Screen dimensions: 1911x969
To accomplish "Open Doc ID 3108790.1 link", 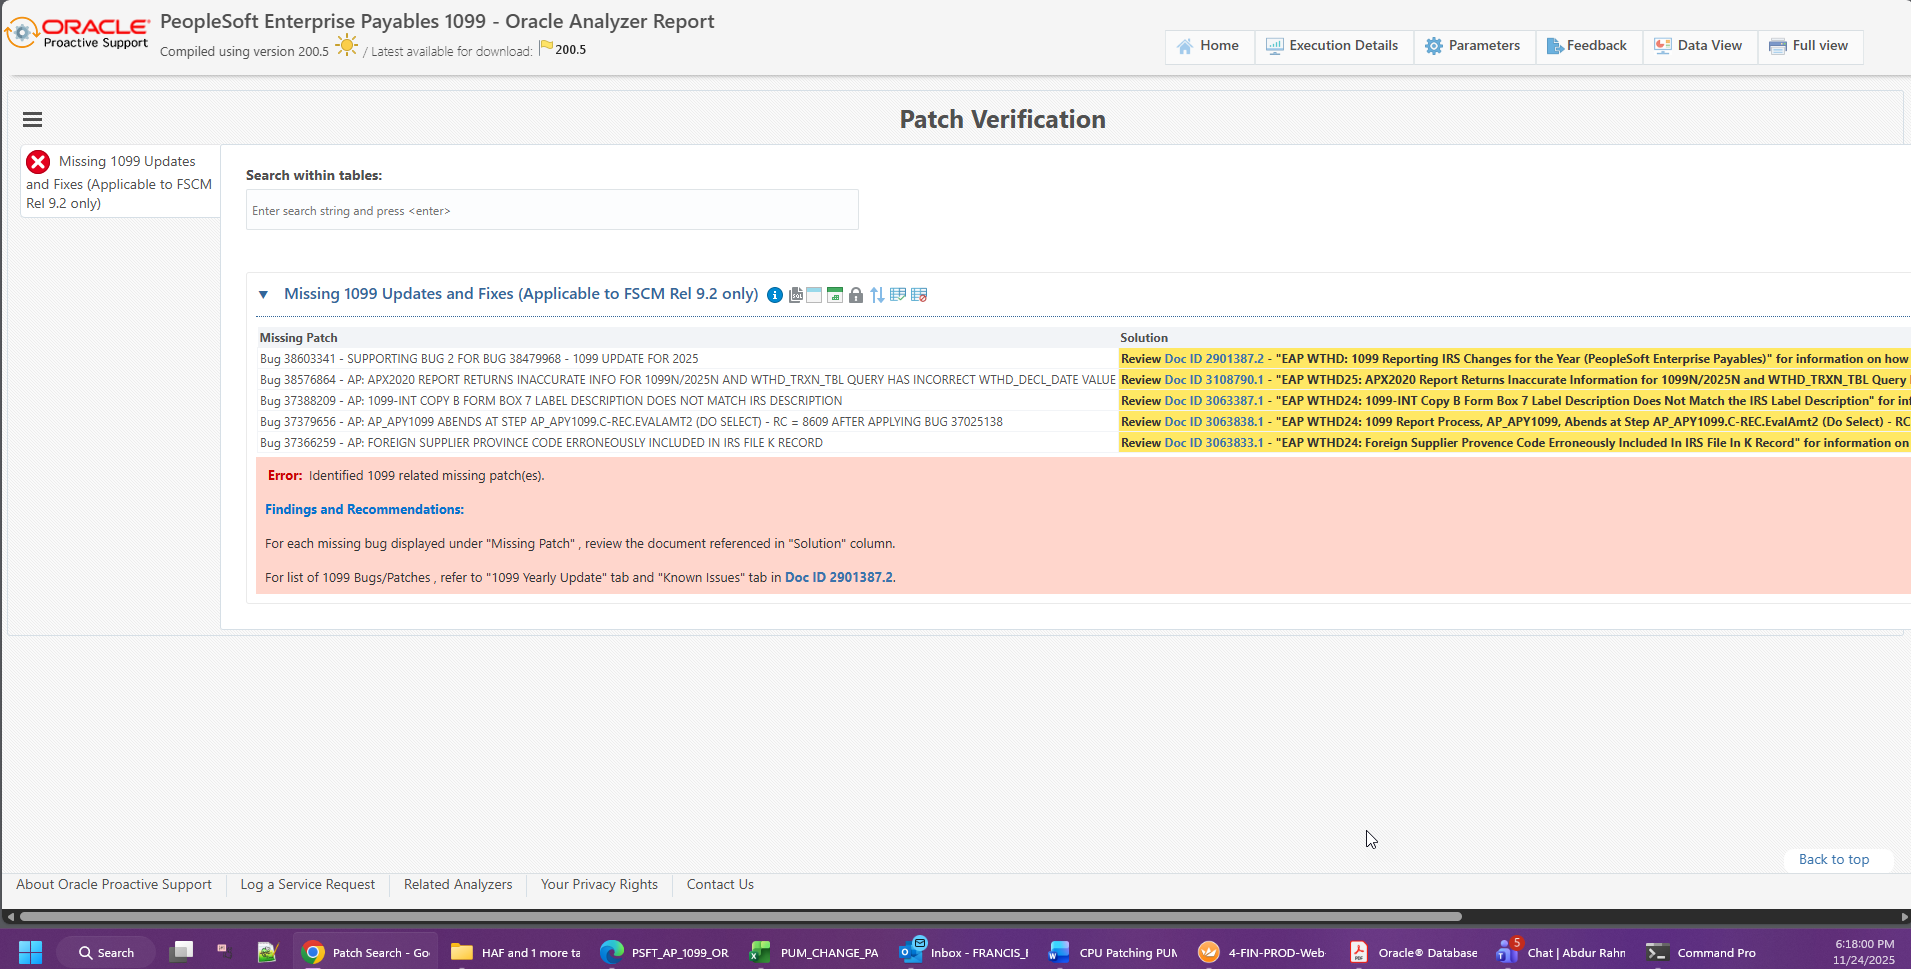I will 1214,380.
